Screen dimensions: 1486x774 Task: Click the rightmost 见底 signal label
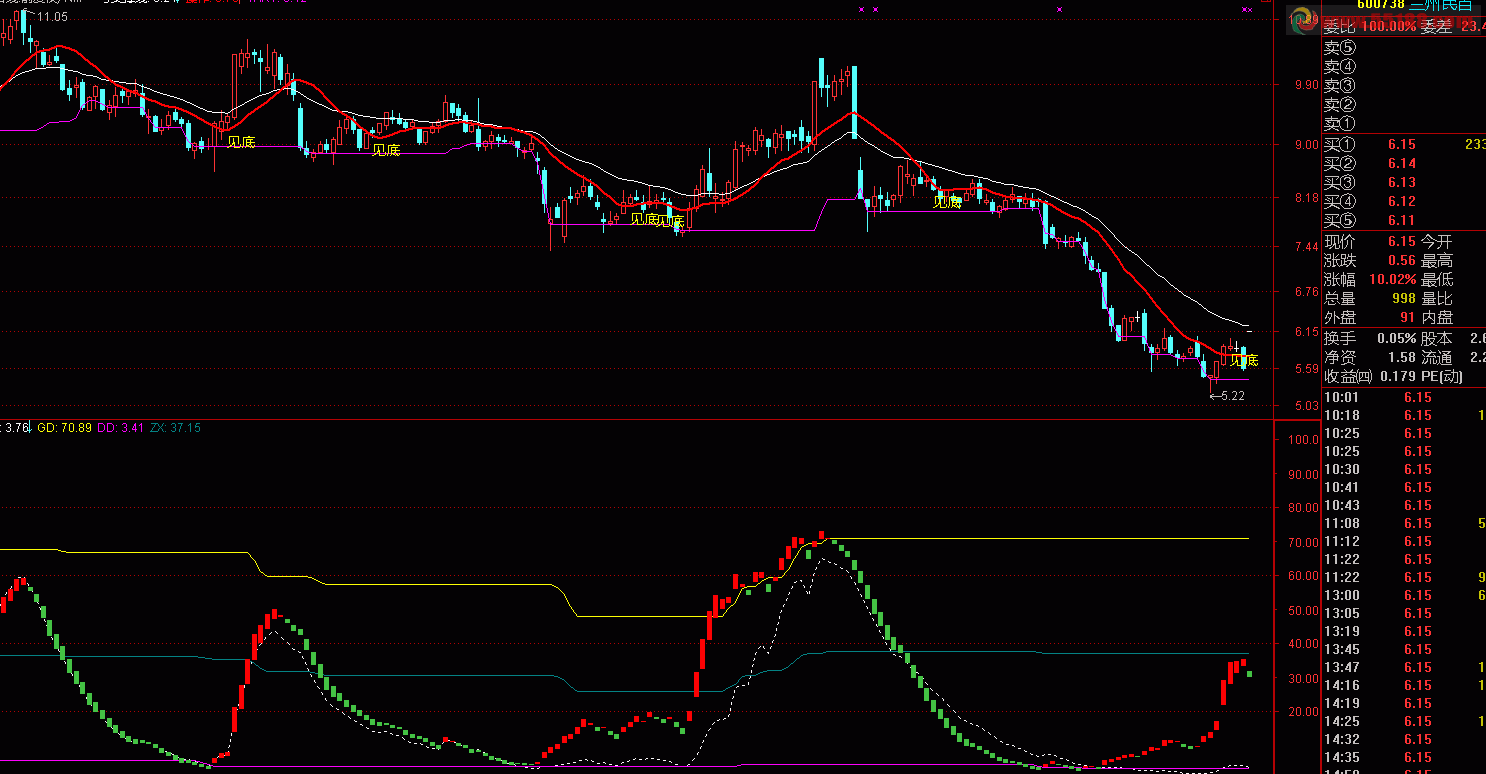1244,360
